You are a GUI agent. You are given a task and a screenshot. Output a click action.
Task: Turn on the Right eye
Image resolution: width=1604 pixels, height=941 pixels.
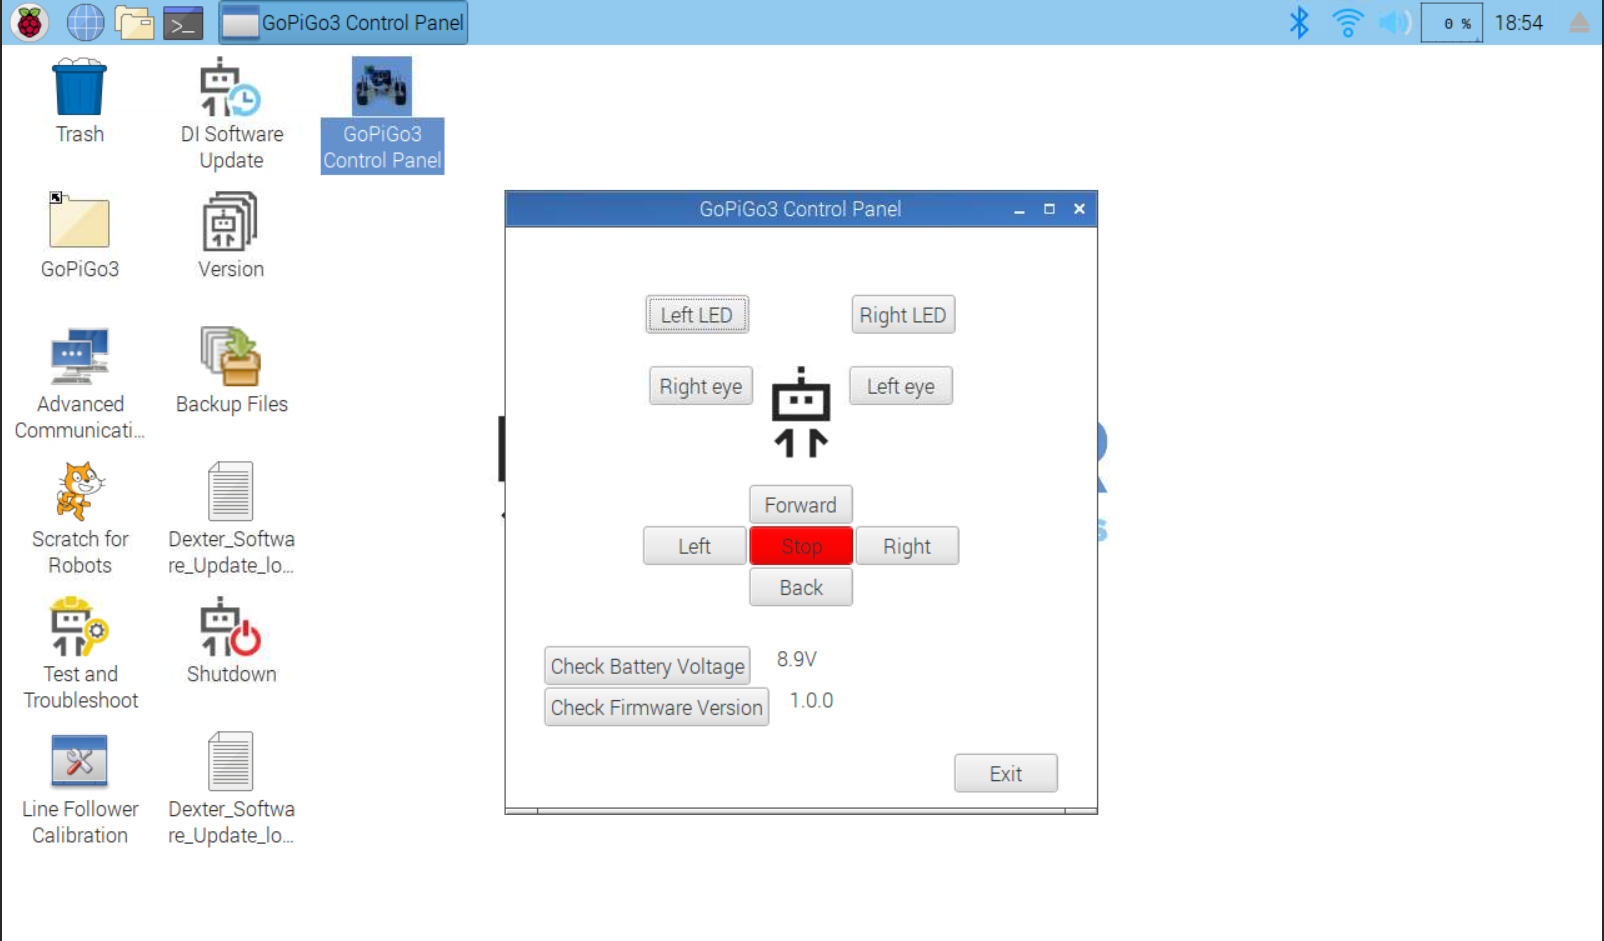(700, 386)
